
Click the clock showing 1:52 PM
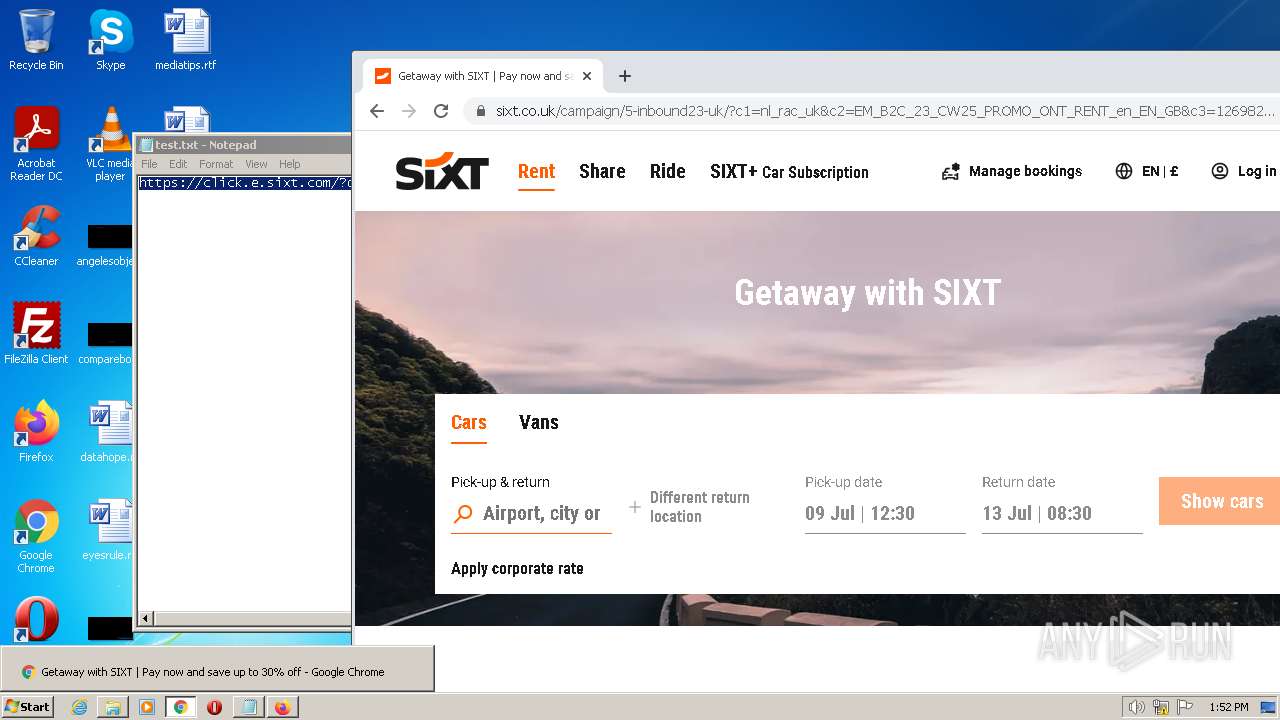1228,707
